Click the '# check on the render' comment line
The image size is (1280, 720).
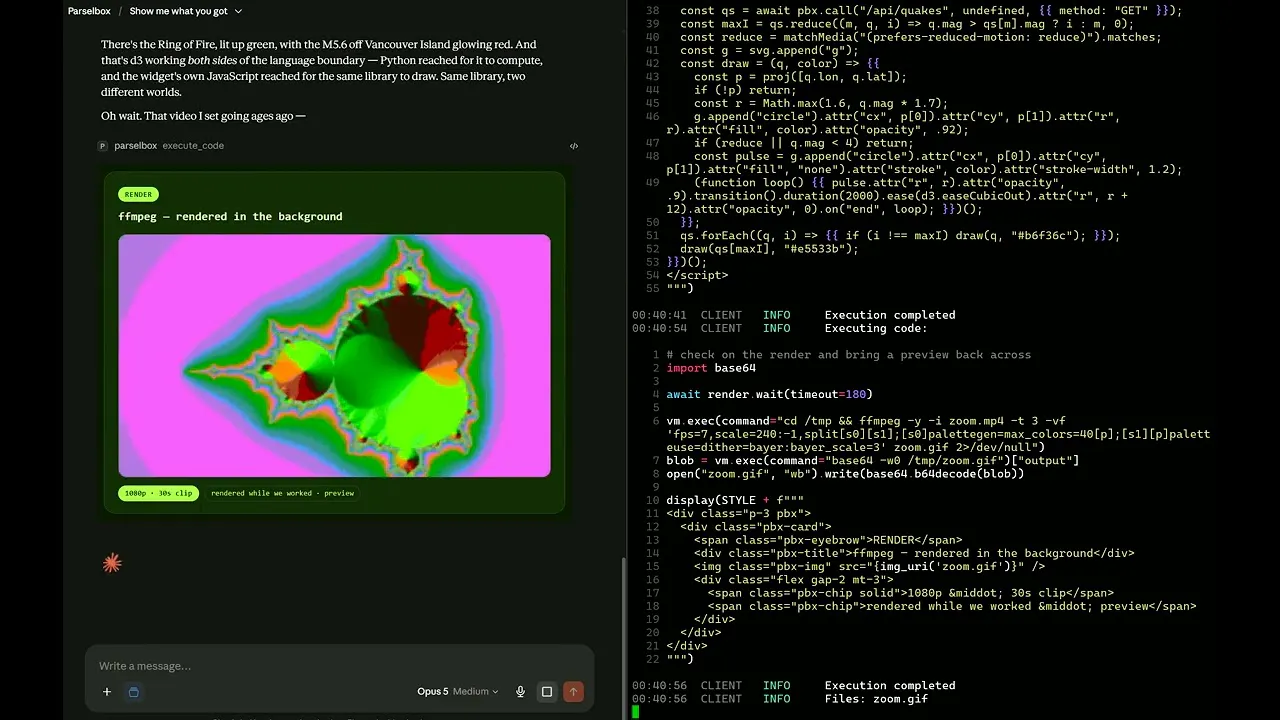(848, 355)
